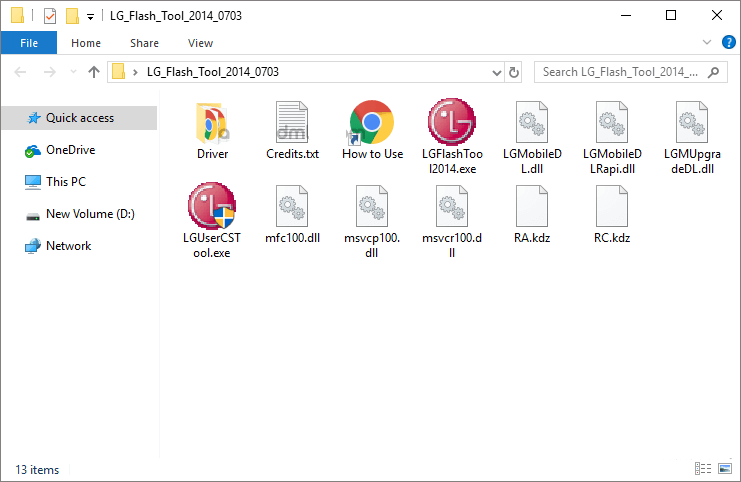Click the Refresh button beside address bar
The width and height of the screenshot is (741, 482).
point(515,72)
